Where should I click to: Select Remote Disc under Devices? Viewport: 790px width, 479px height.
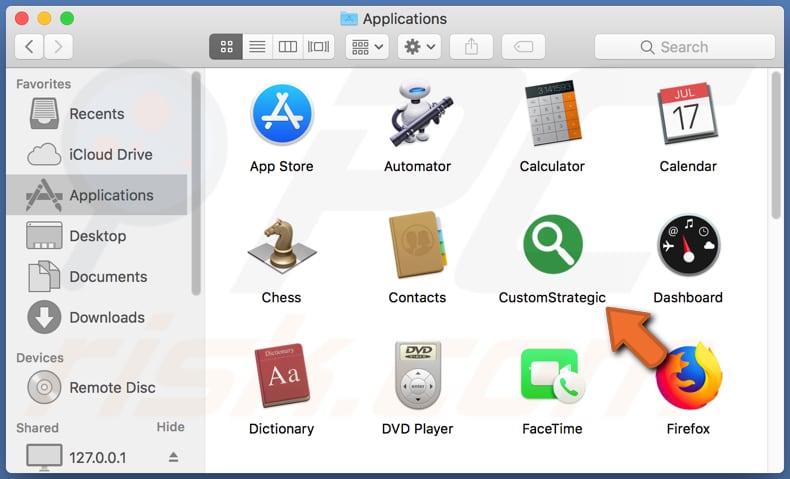pos(97,387)
